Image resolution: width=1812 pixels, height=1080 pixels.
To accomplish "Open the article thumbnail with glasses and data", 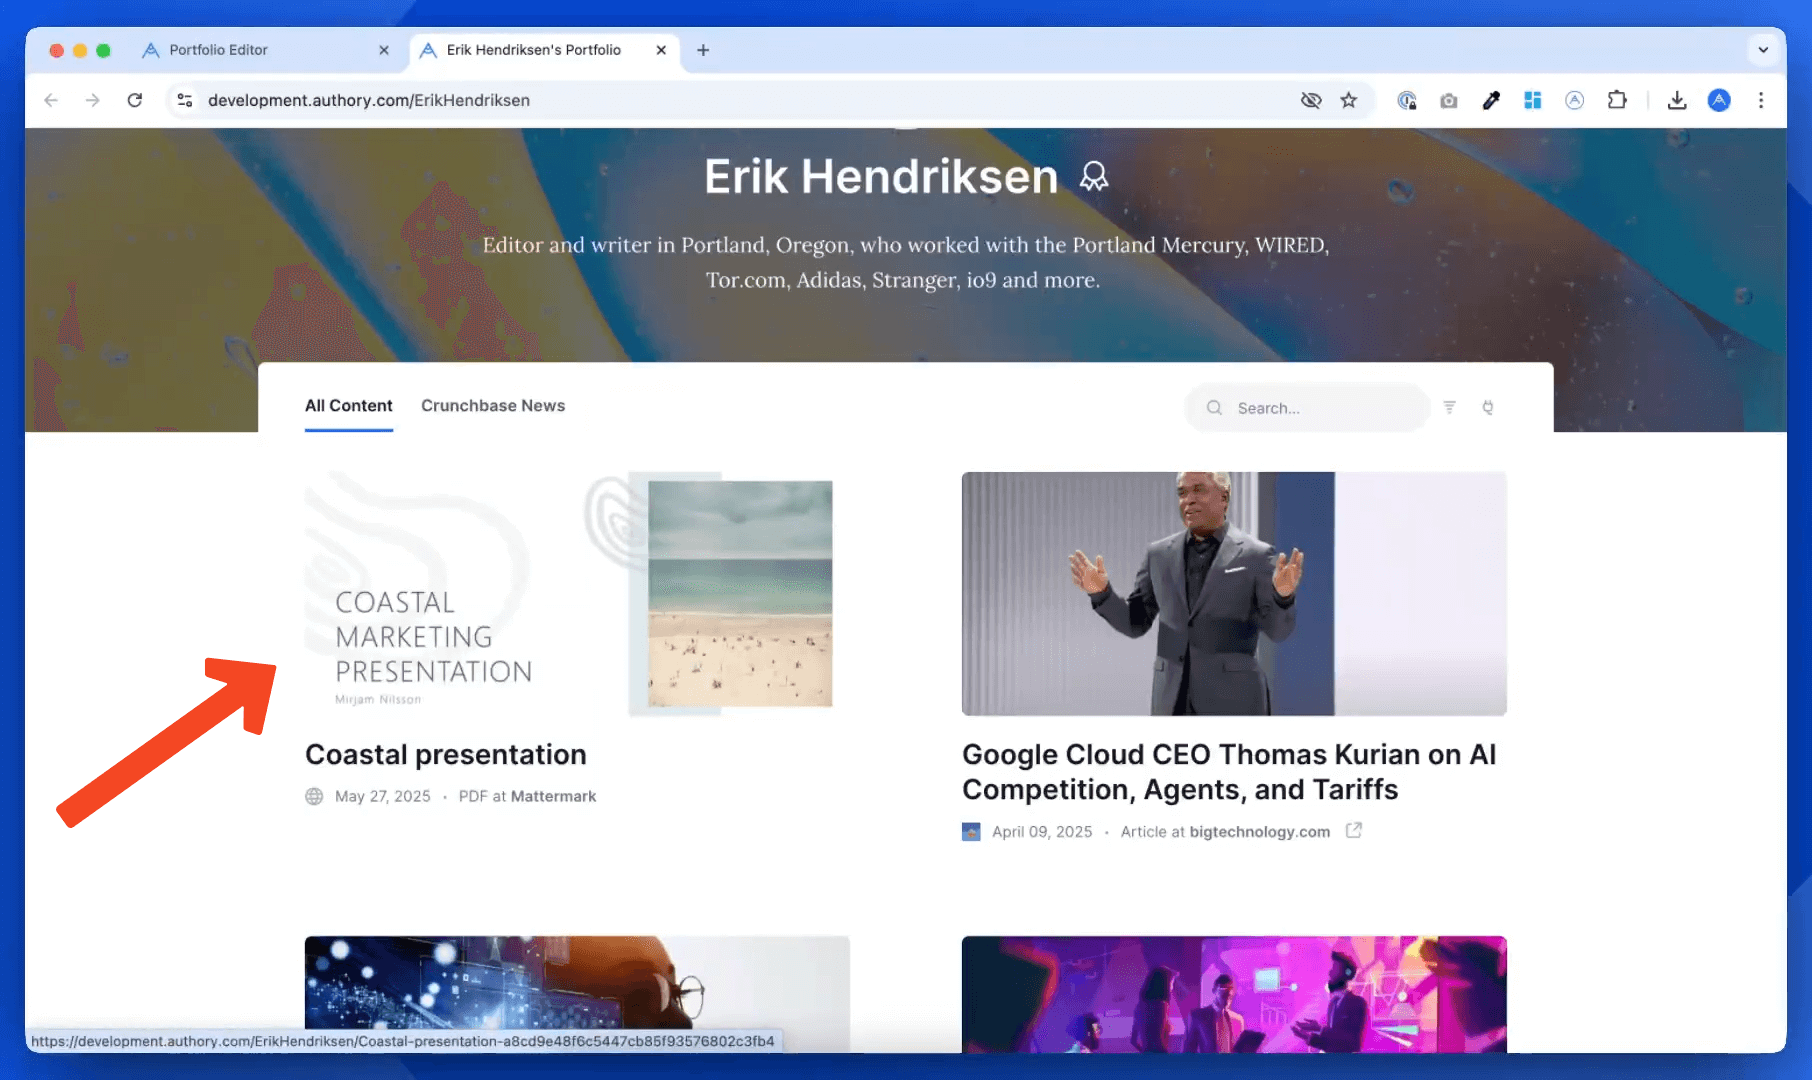I will coord(577,993).
